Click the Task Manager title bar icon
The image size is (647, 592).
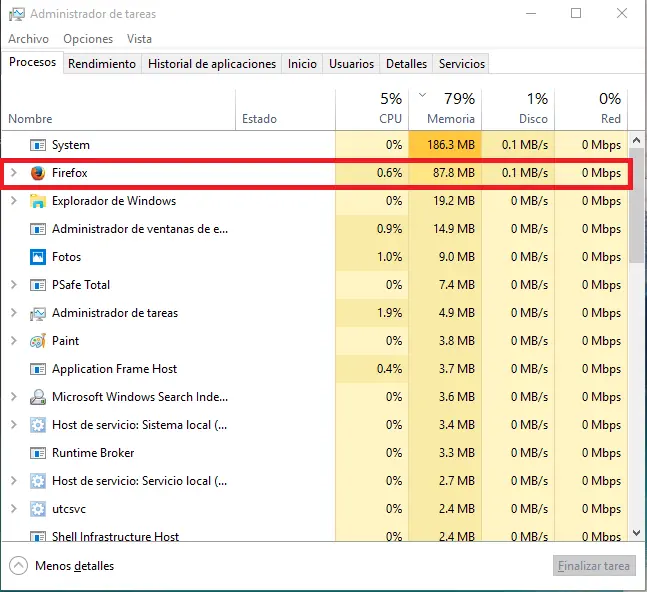tap(17, 14)
